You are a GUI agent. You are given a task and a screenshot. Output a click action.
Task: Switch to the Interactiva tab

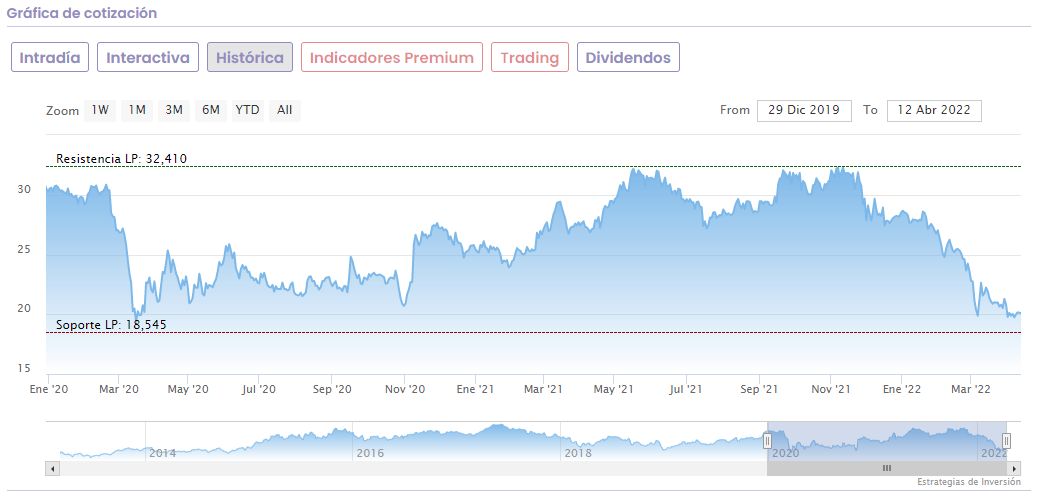pyautogui.click(x=148, y=57)
